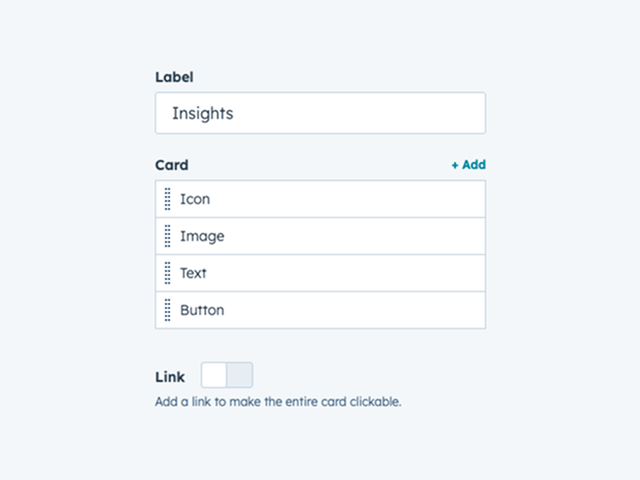This screenshot has width=640, height=480.
Task: Click the drag handle on Text row
Action: [x=167, y=273]
